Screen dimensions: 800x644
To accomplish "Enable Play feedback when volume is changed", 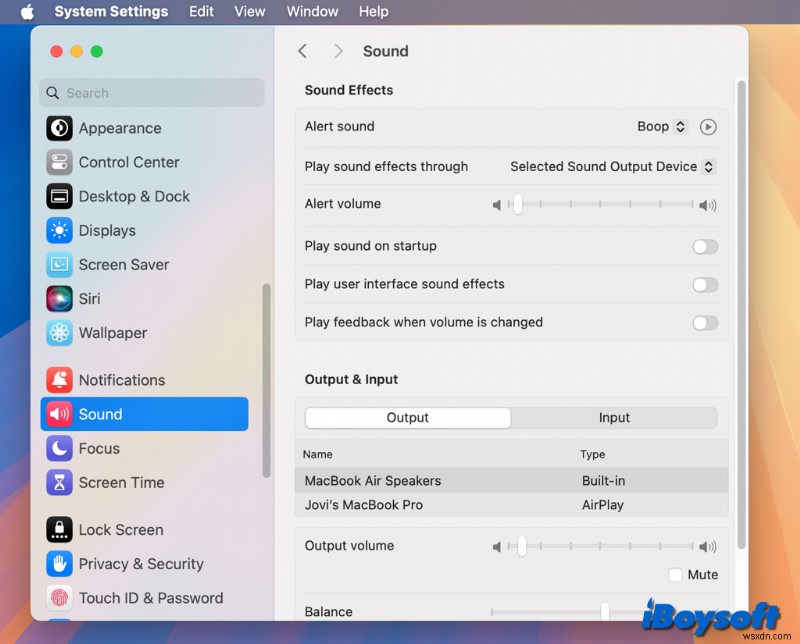I will click(705, 323).
